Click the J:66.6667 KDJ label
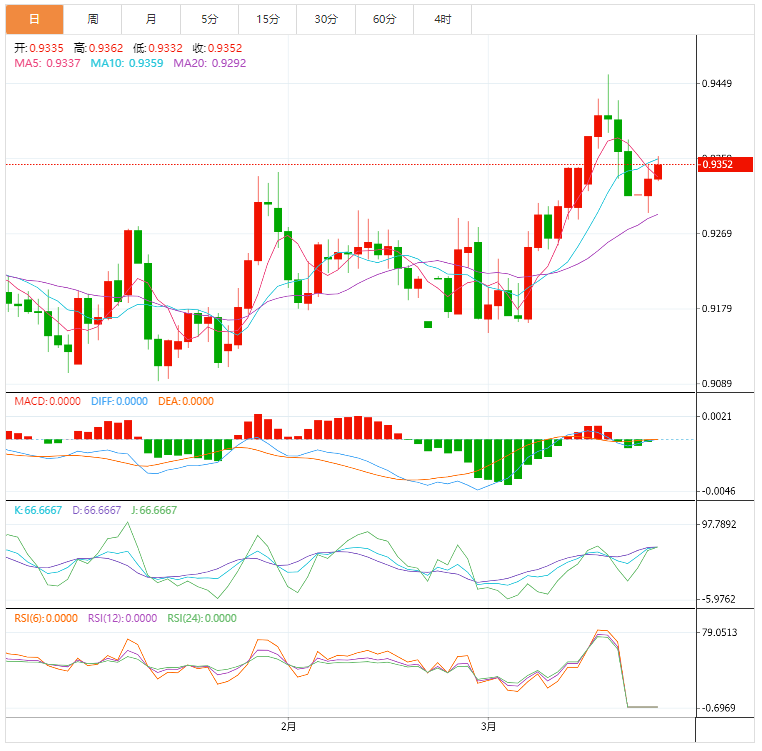 pos(154,510)
